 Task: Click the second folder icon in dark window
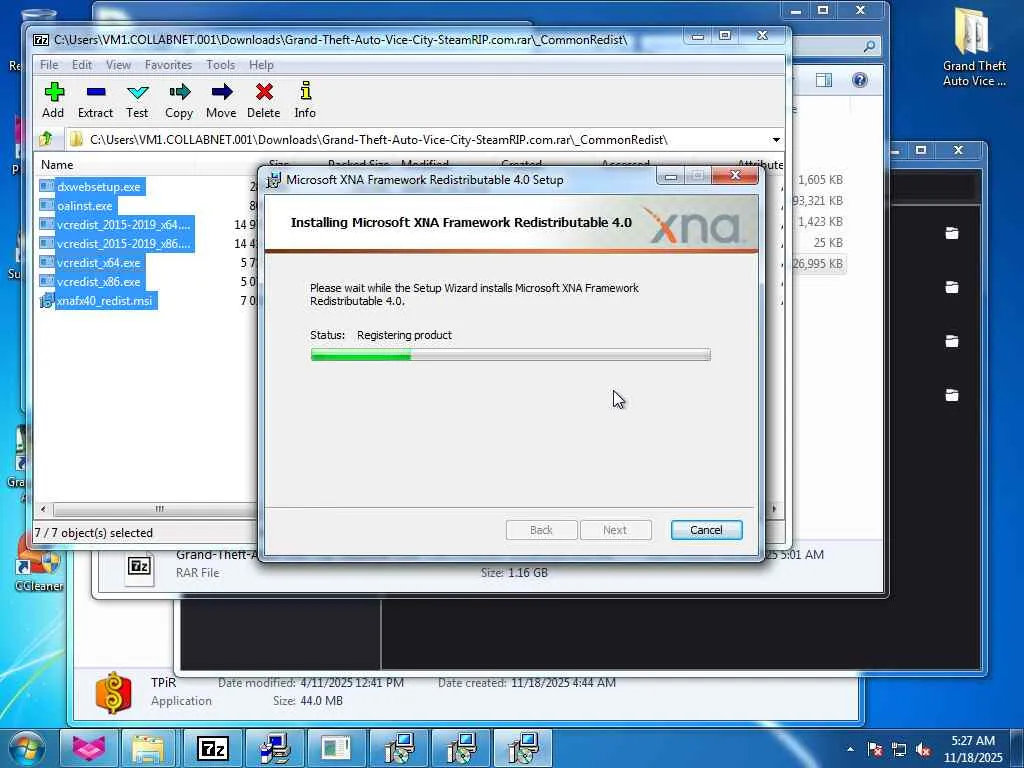tap(952, 287)
